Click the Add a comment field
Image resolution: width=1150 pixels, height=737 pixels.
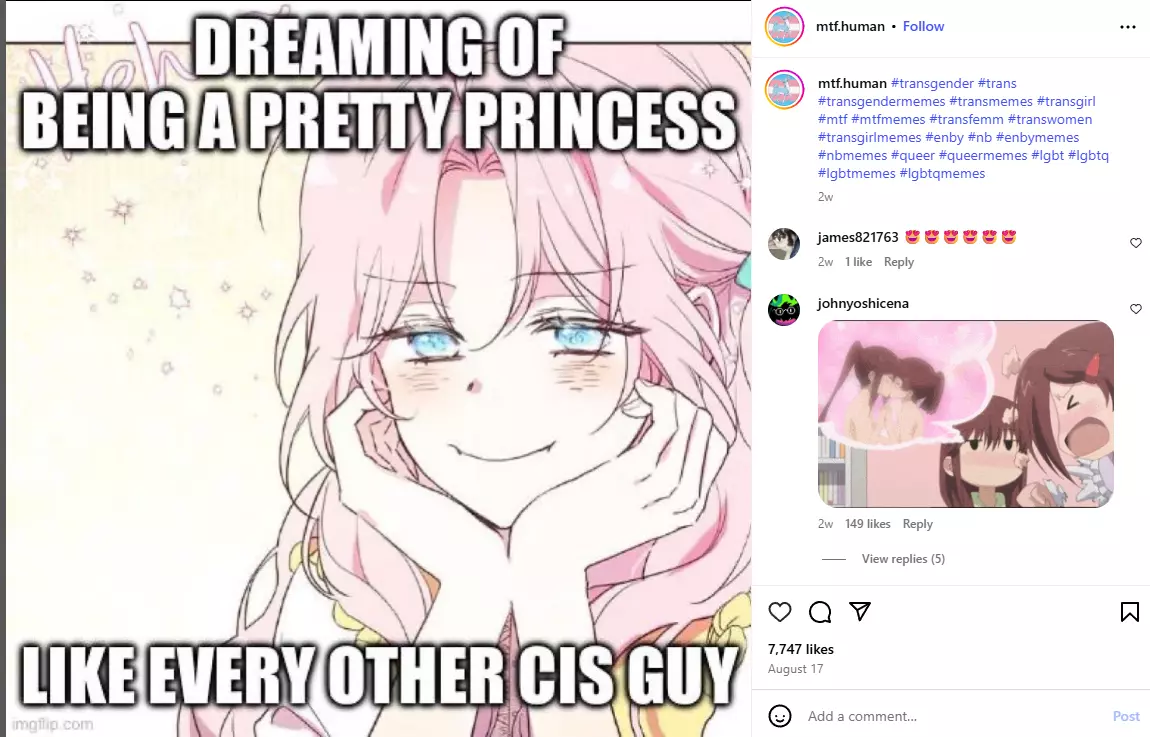coord(953,716)
